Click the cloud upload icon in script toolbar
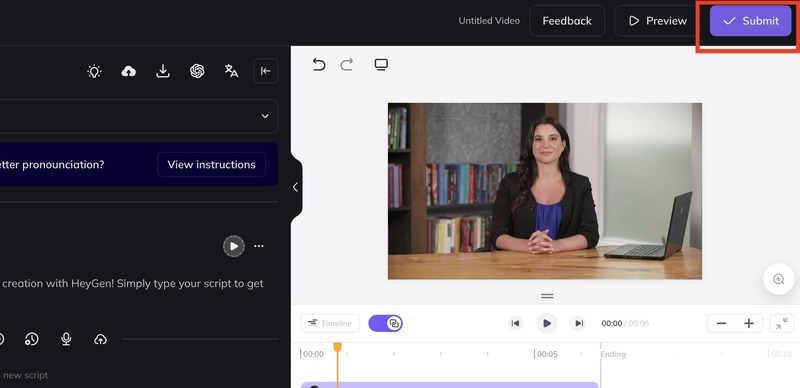 pos(129,71)
